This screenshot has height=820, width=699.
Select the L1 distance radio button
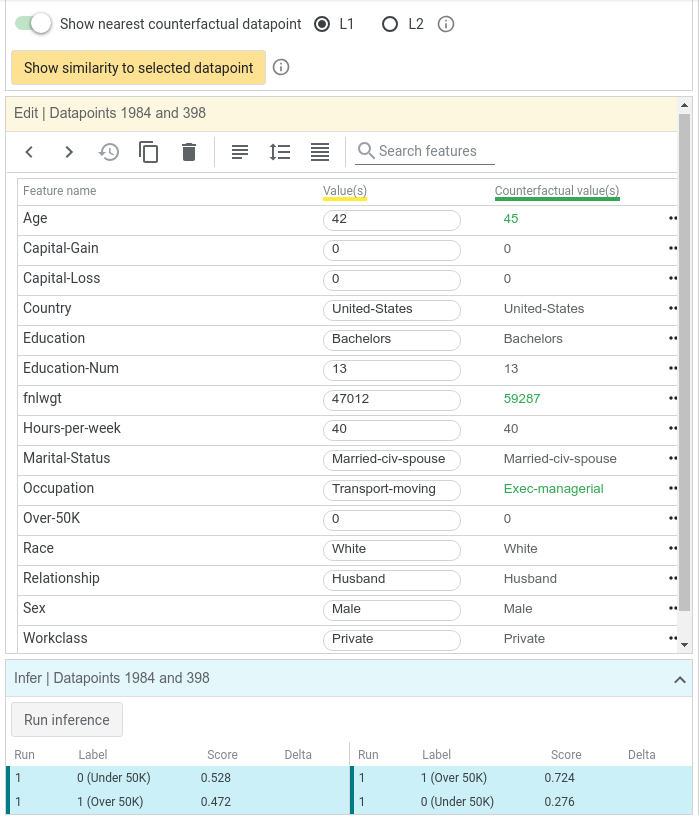pos(322,24)
